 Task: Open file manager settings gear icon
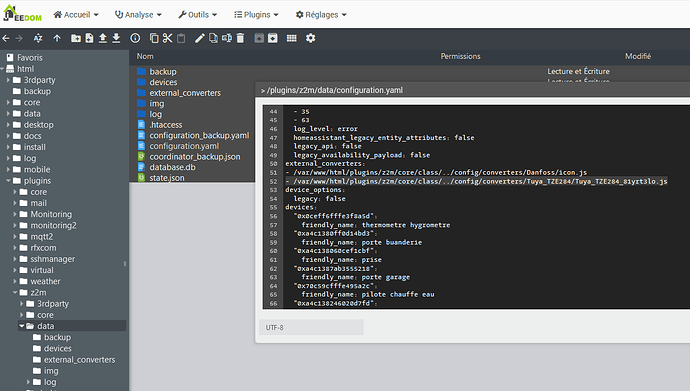pos(311,38)
